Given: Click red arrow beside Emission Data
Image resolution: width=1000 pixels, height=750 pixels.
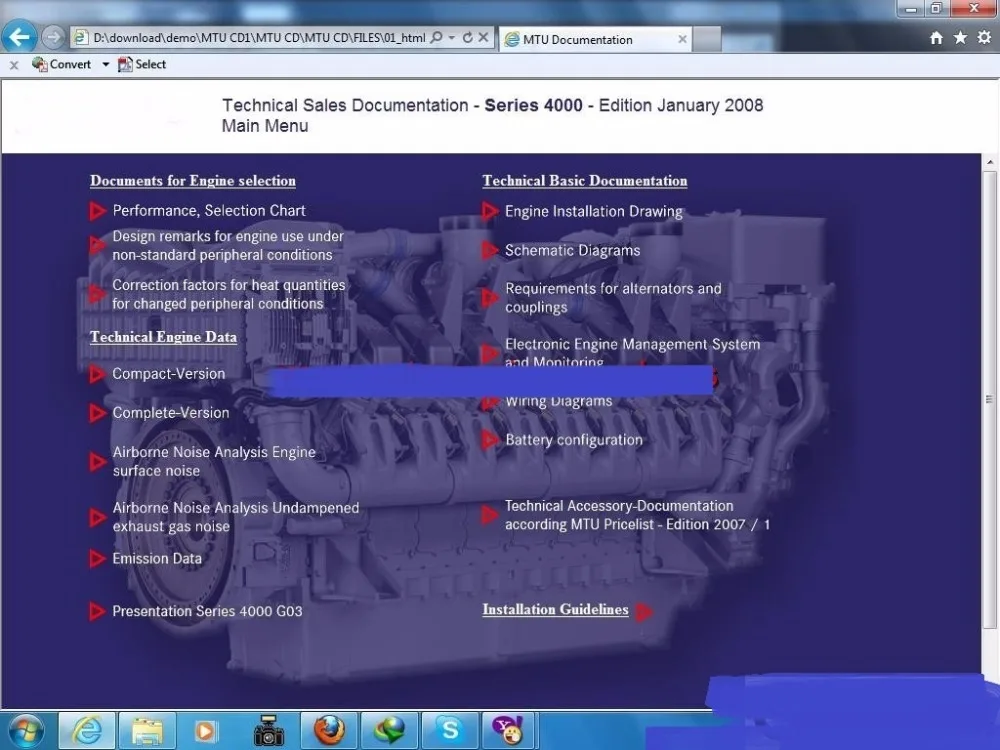Looking at the screenshot, I should (97, 559).
